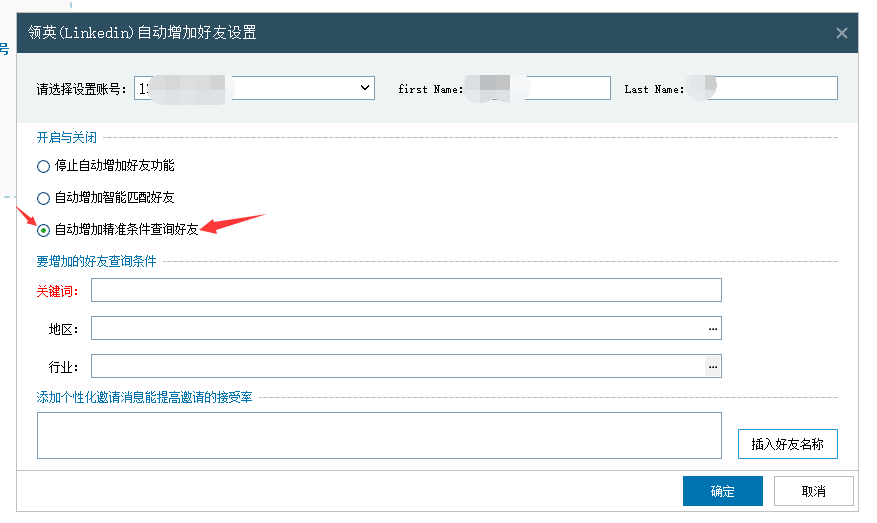
Task: Click the 行业 industry input field
Action: coord(406,366)
